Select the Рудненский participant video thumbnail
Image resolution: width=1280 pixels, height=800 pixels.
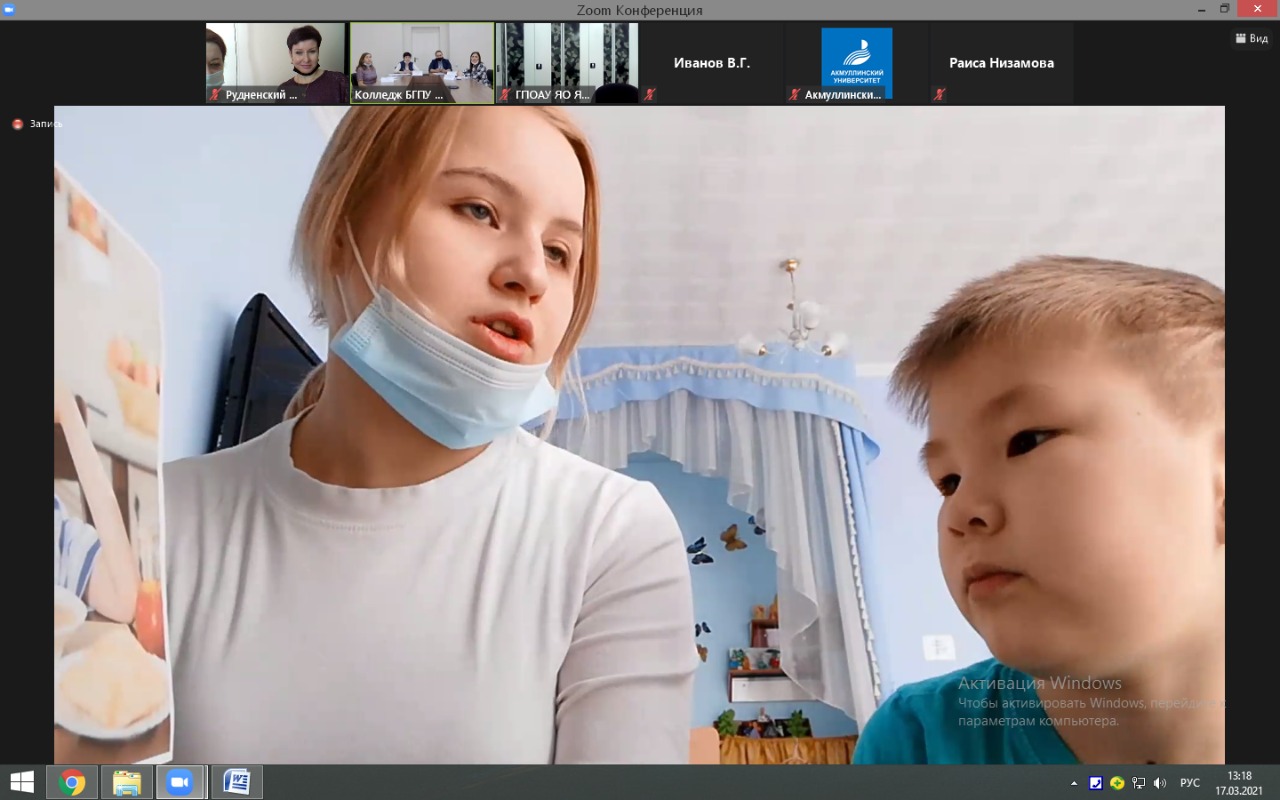click(x=275, y=62)
